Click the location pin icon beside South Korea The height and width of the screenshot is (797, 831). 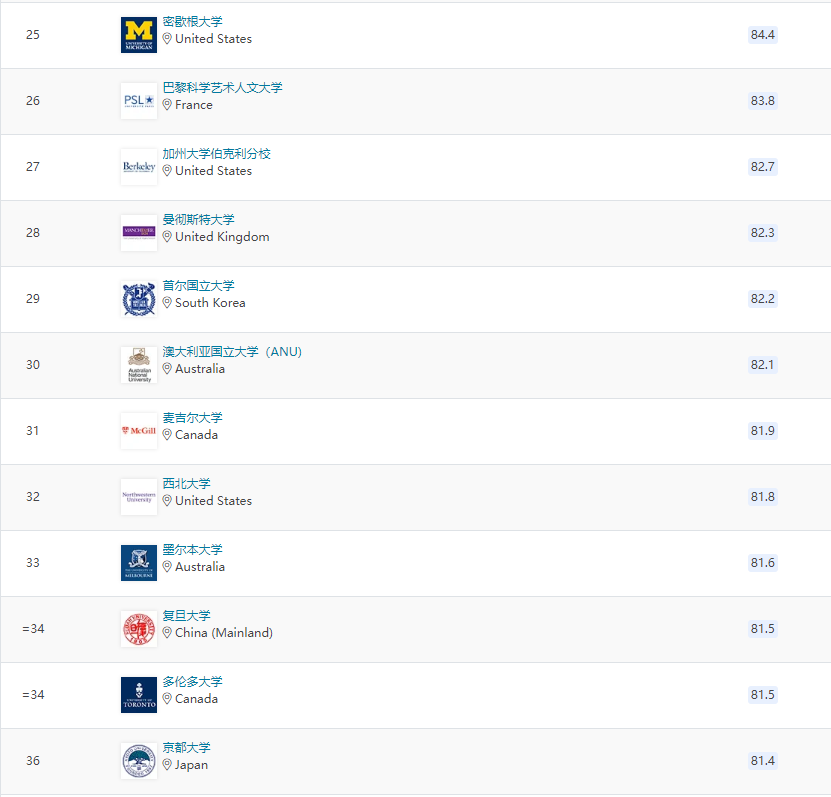click(167, 303)
